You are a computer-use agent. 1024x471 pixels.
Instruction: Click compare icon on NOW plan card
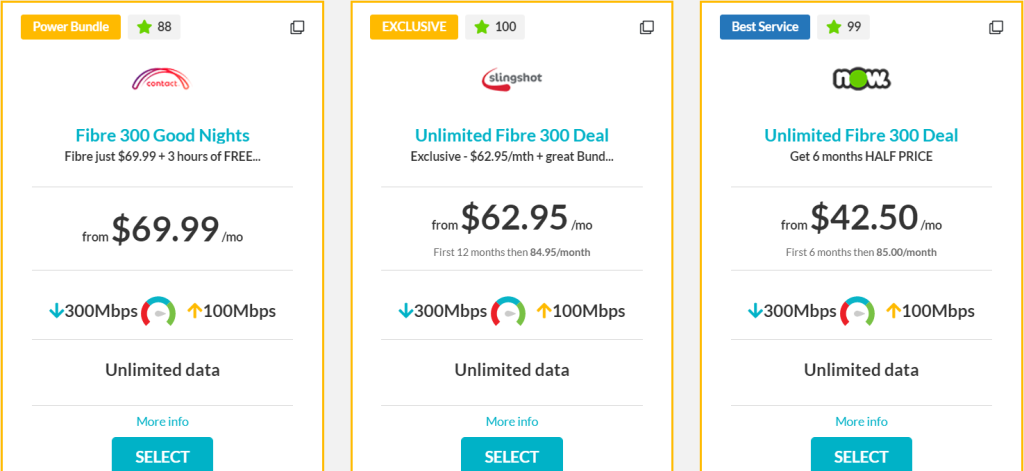click(996, 27)
